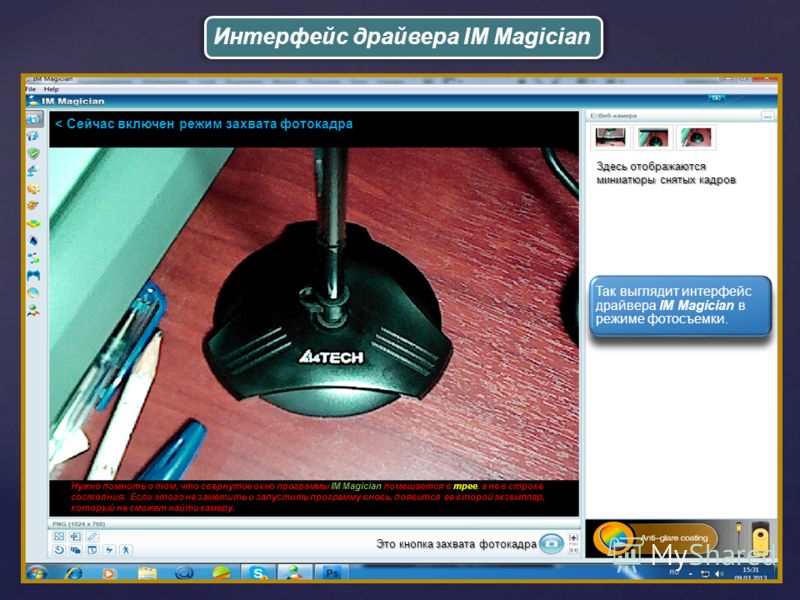Image resolution: width=800 pixels, height=600 pixels.
Task: Select the photo capture mode icon in sidebar
Action: (34, 119)
